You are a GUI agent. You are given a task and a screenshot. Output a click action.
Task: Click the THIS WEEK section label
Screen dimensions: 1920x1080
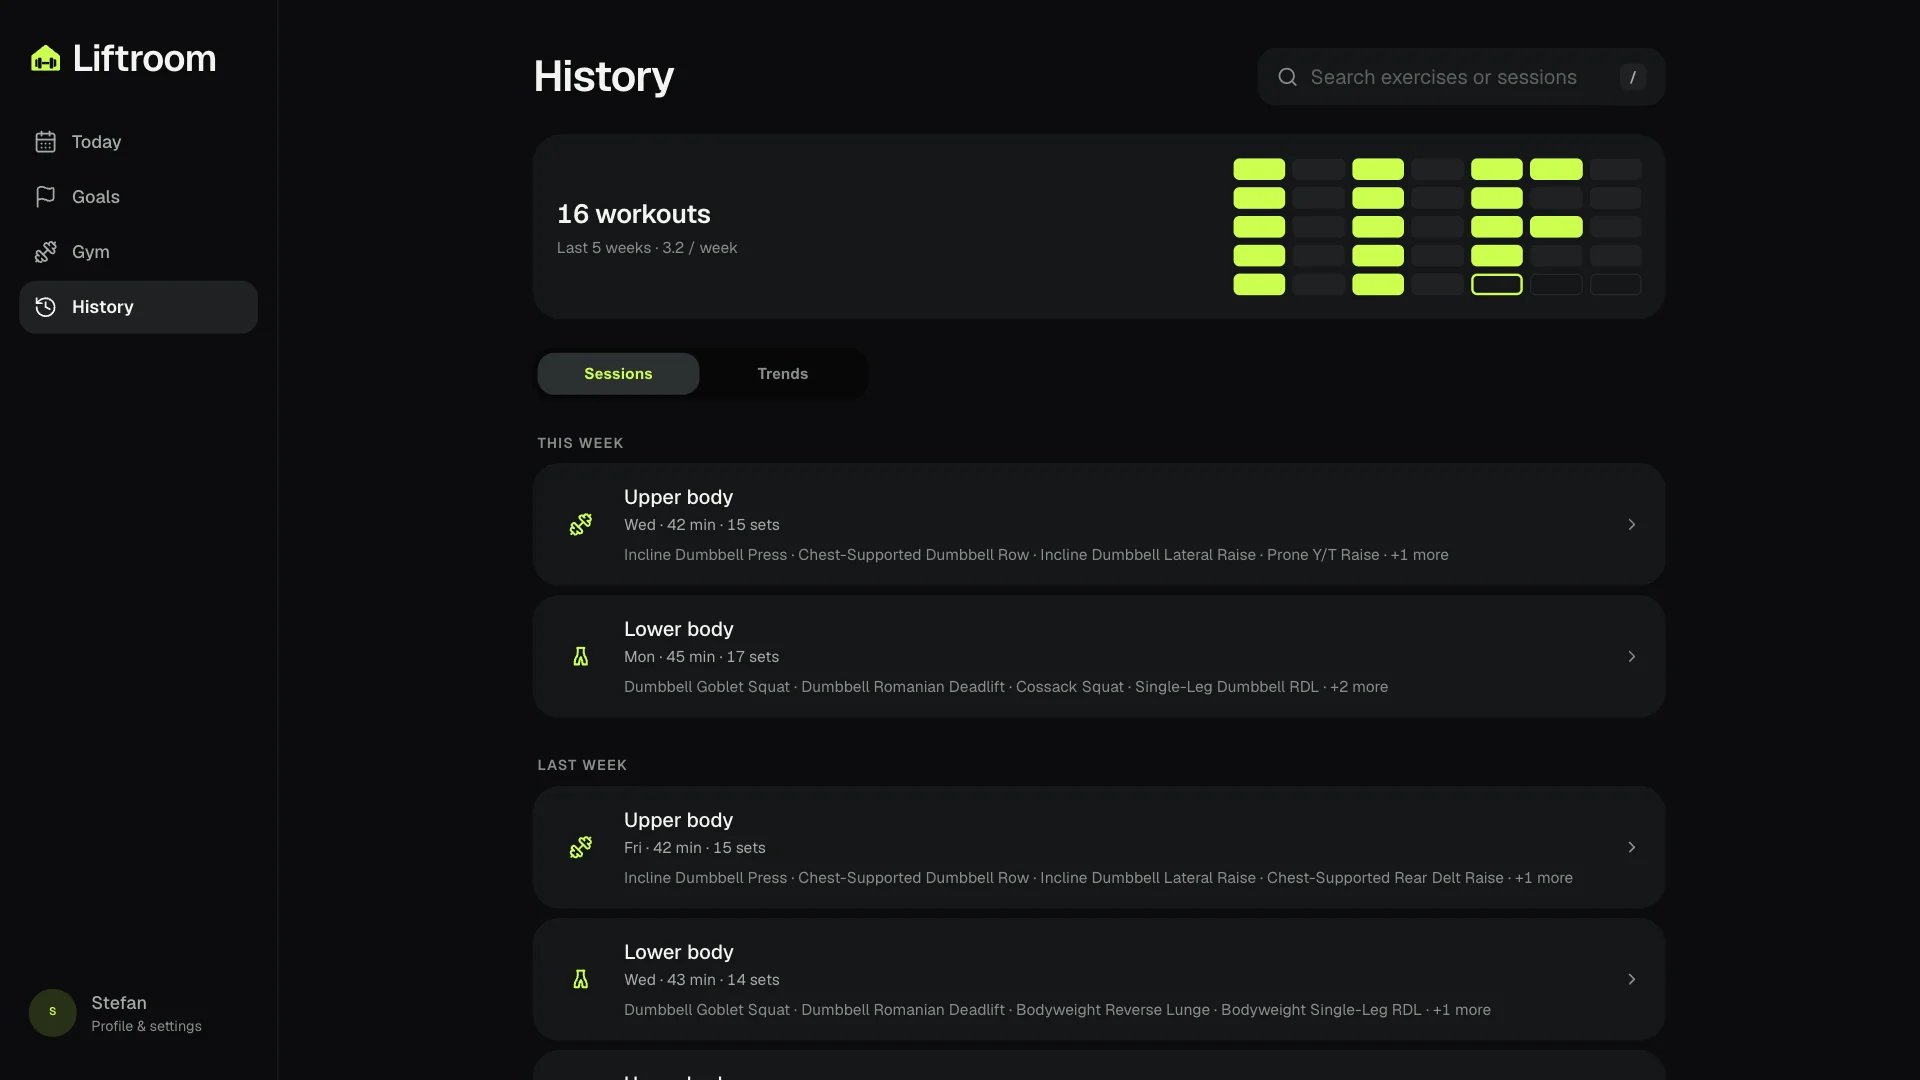[x=580, y=443]
